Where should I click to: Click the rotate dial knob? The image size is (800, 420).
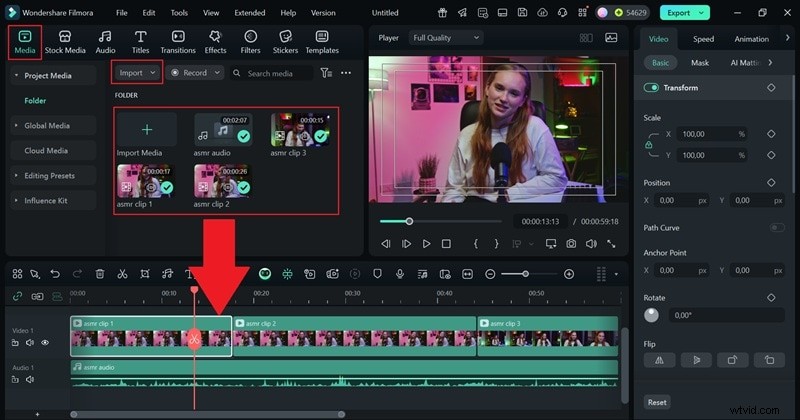coord(651,315)
